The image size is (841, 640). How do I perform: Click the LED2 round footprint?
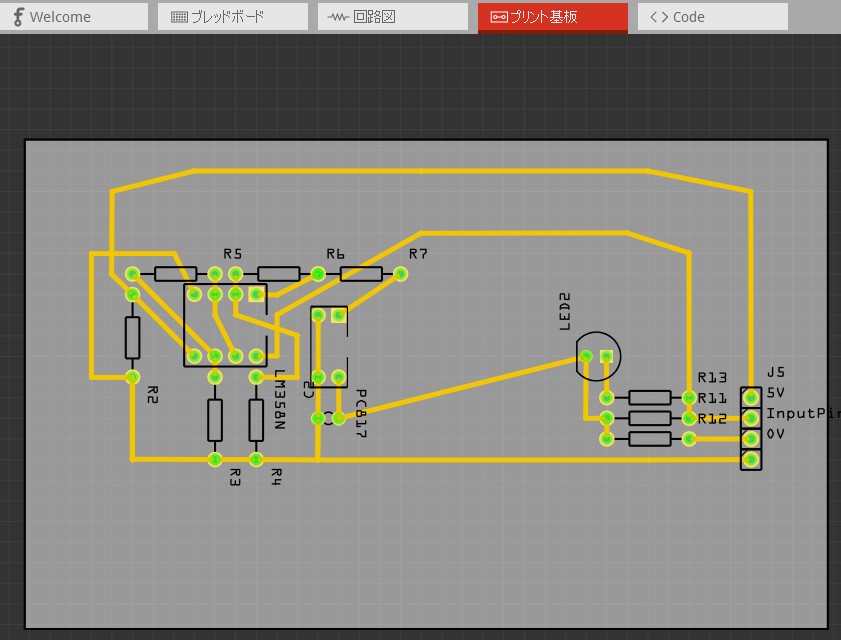598,357
